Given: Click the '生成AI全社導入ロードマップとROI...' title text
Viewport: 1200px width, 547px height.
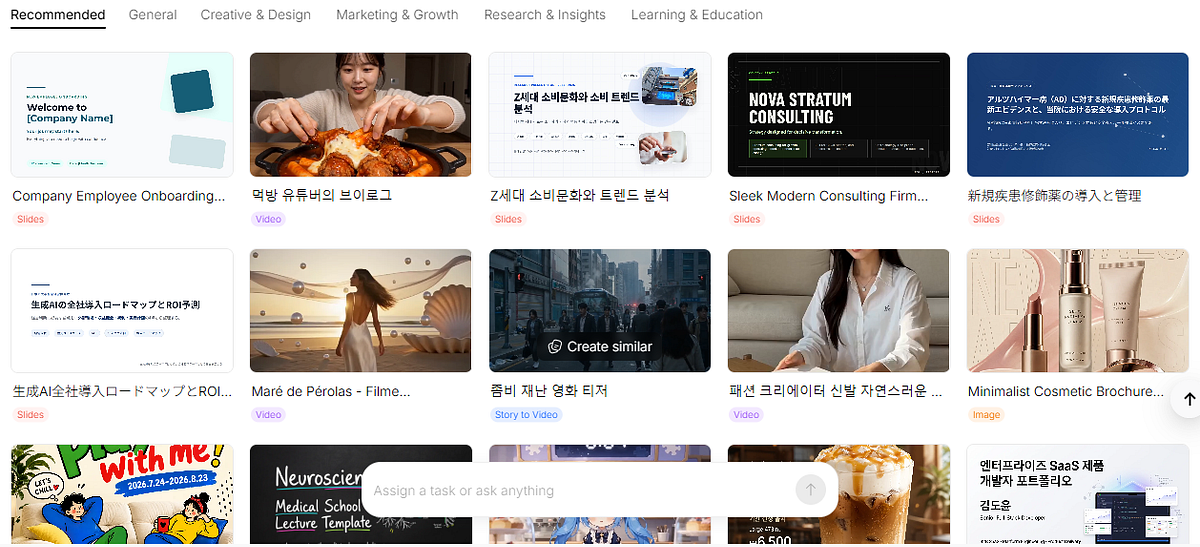Looking at the screenshot, I should [x=121, y=391].
